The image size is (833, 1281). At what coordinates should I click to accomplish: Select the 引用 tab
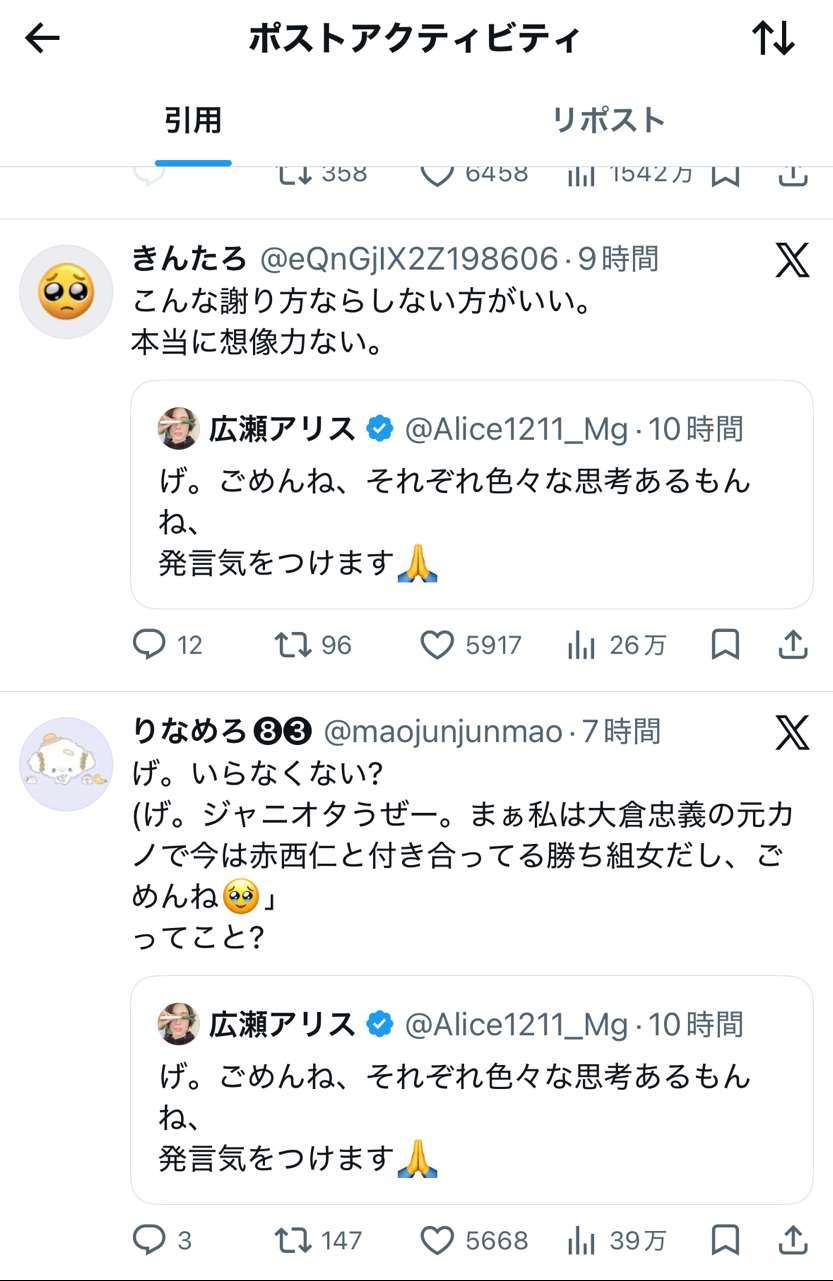point(193,121)
